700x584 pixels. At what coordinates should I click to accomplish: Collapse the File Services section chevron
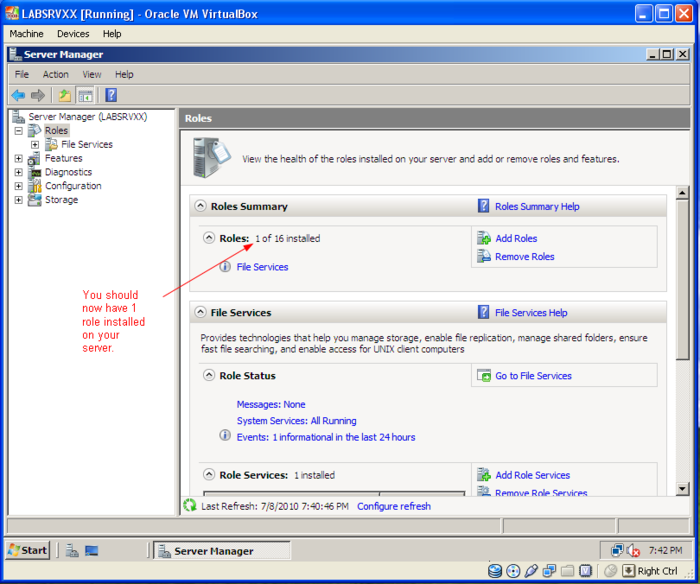198,312
